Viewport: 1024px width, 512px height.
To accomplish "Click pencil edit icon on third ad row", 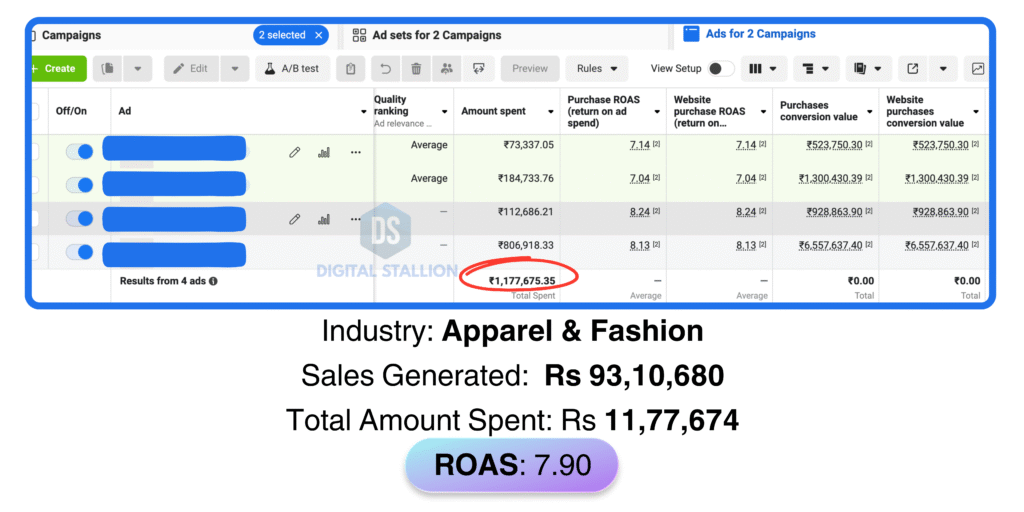I will click(x=294, y=218).
